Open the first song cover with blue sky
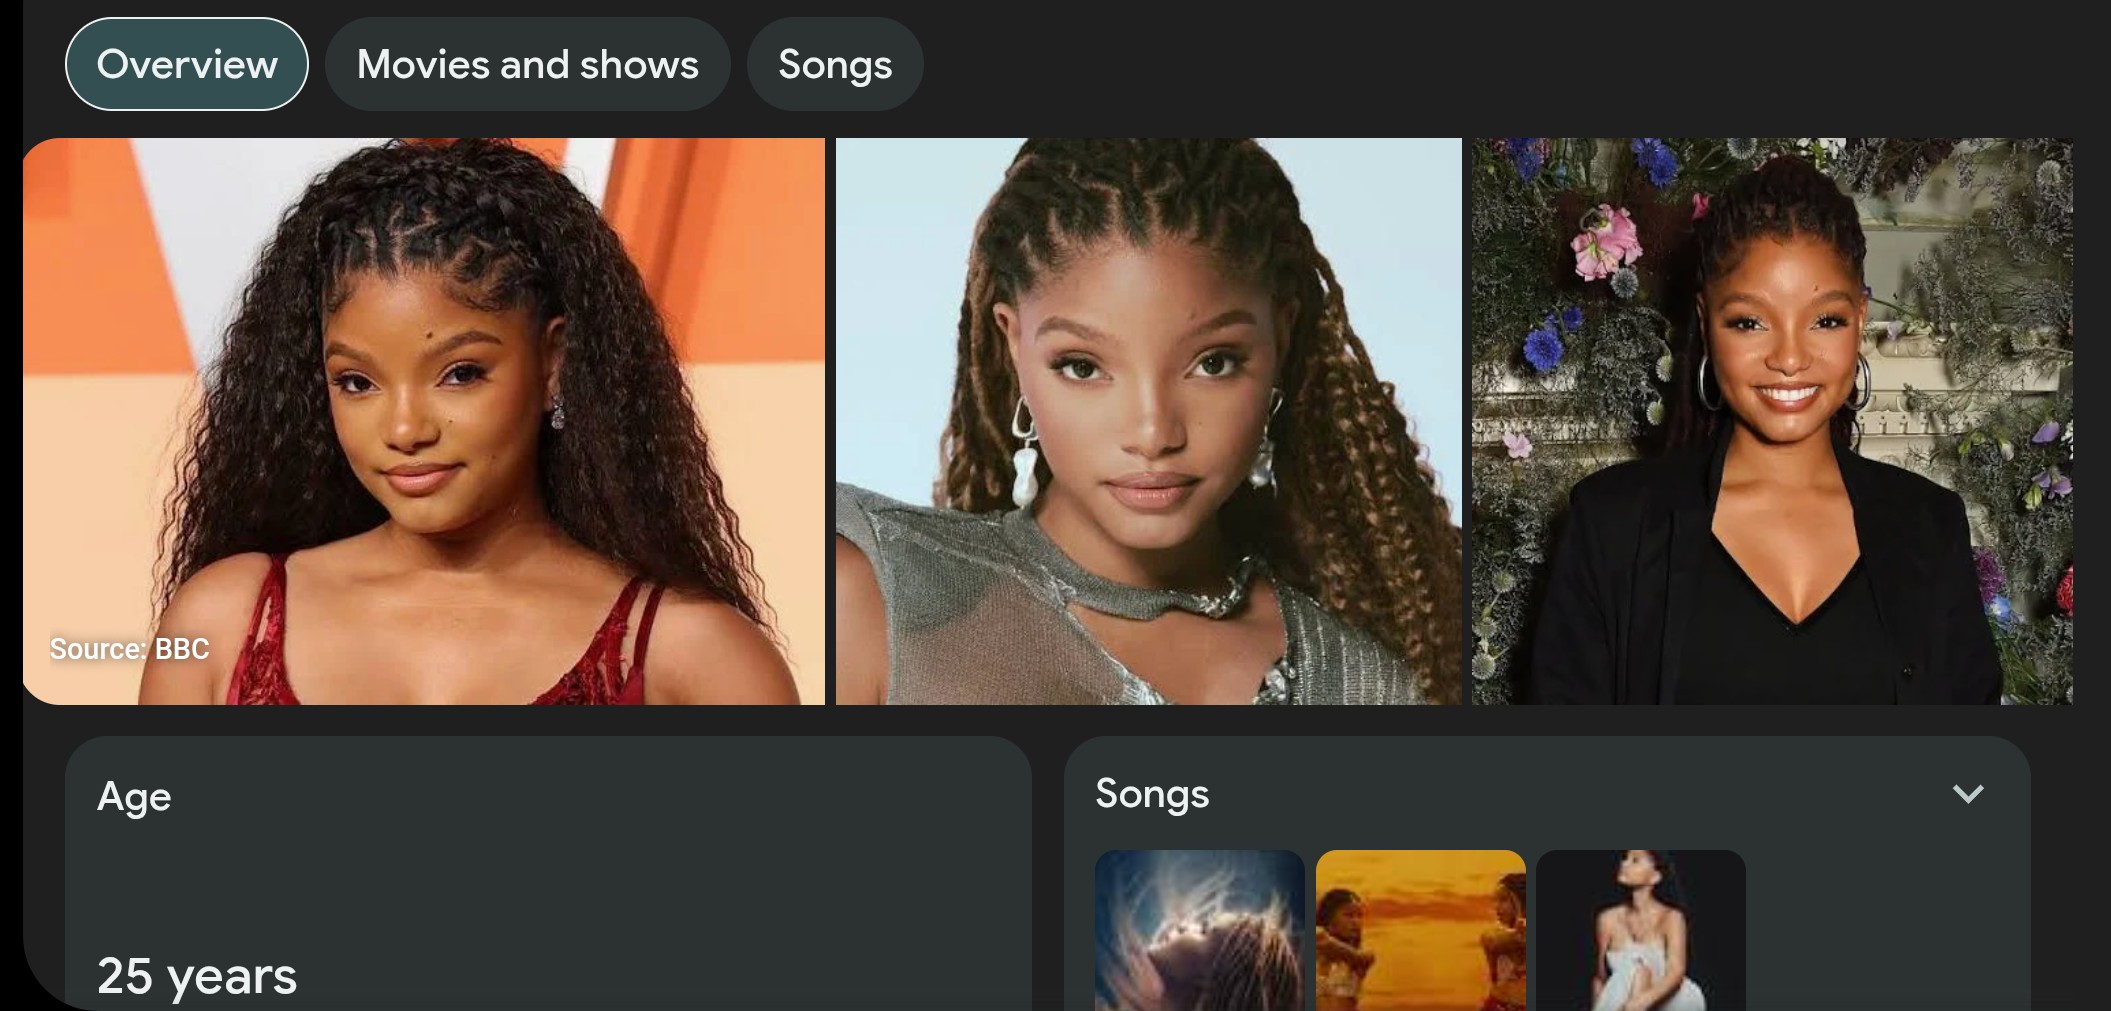Image resolution: width=2111 pixels, height=1011 pixels. [1199, 930]
